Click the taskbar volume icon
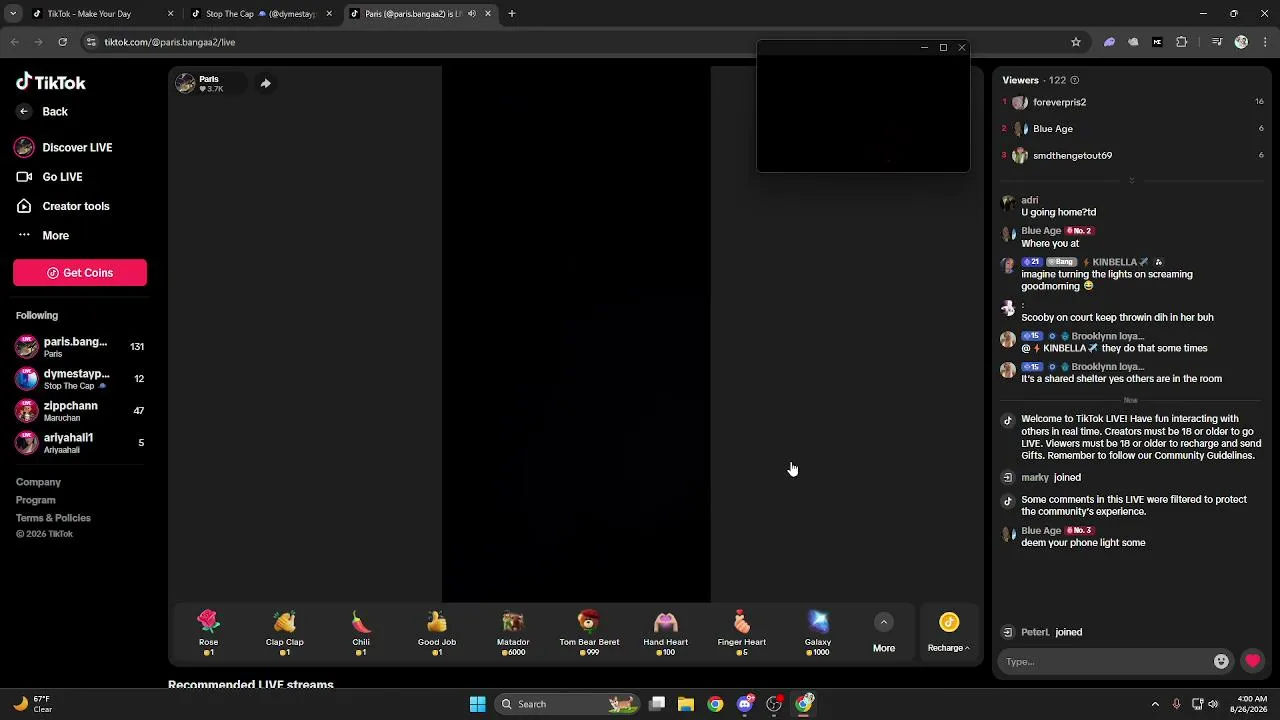Viewport: 1280px width, 720px height. (x=1213, y=704)
